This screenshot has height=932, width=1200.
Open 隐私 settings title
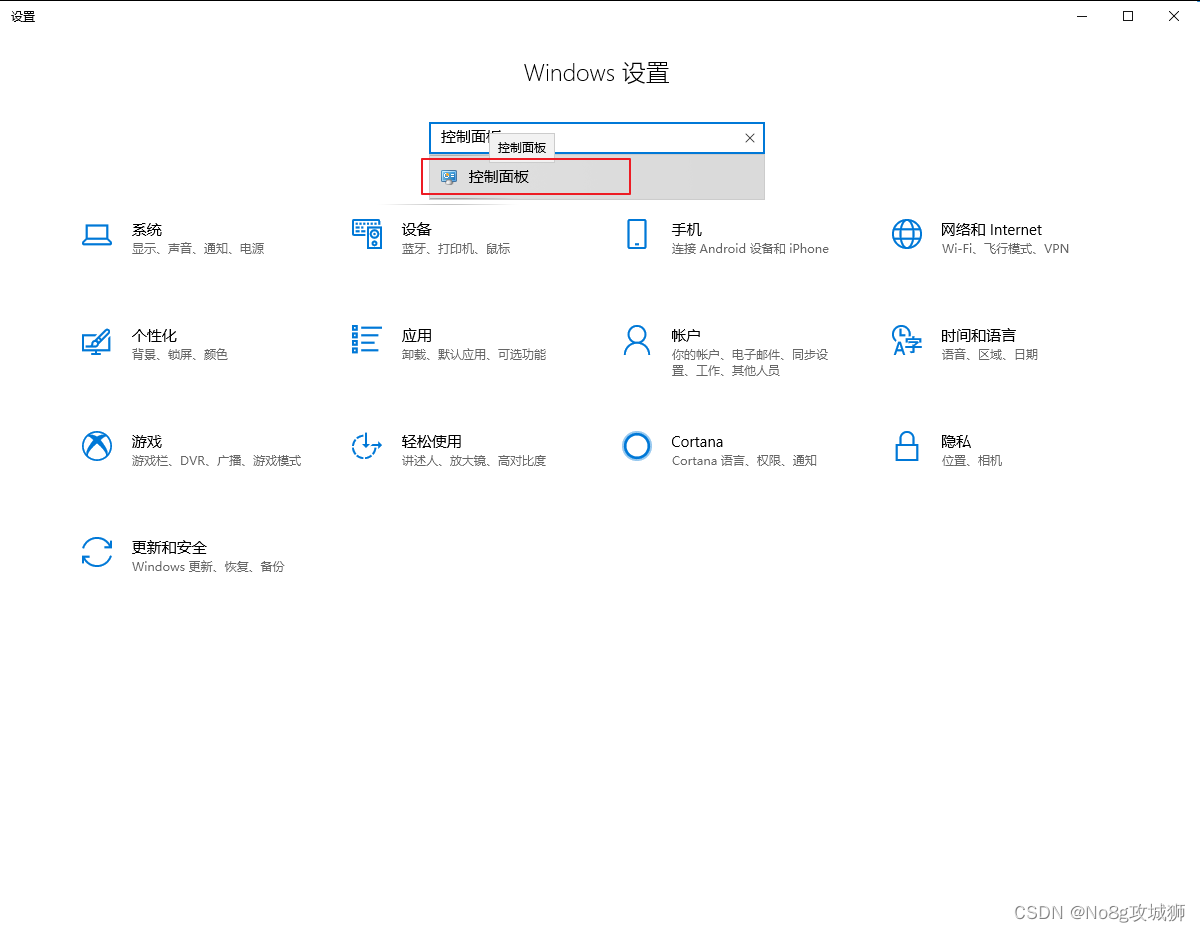956,442
